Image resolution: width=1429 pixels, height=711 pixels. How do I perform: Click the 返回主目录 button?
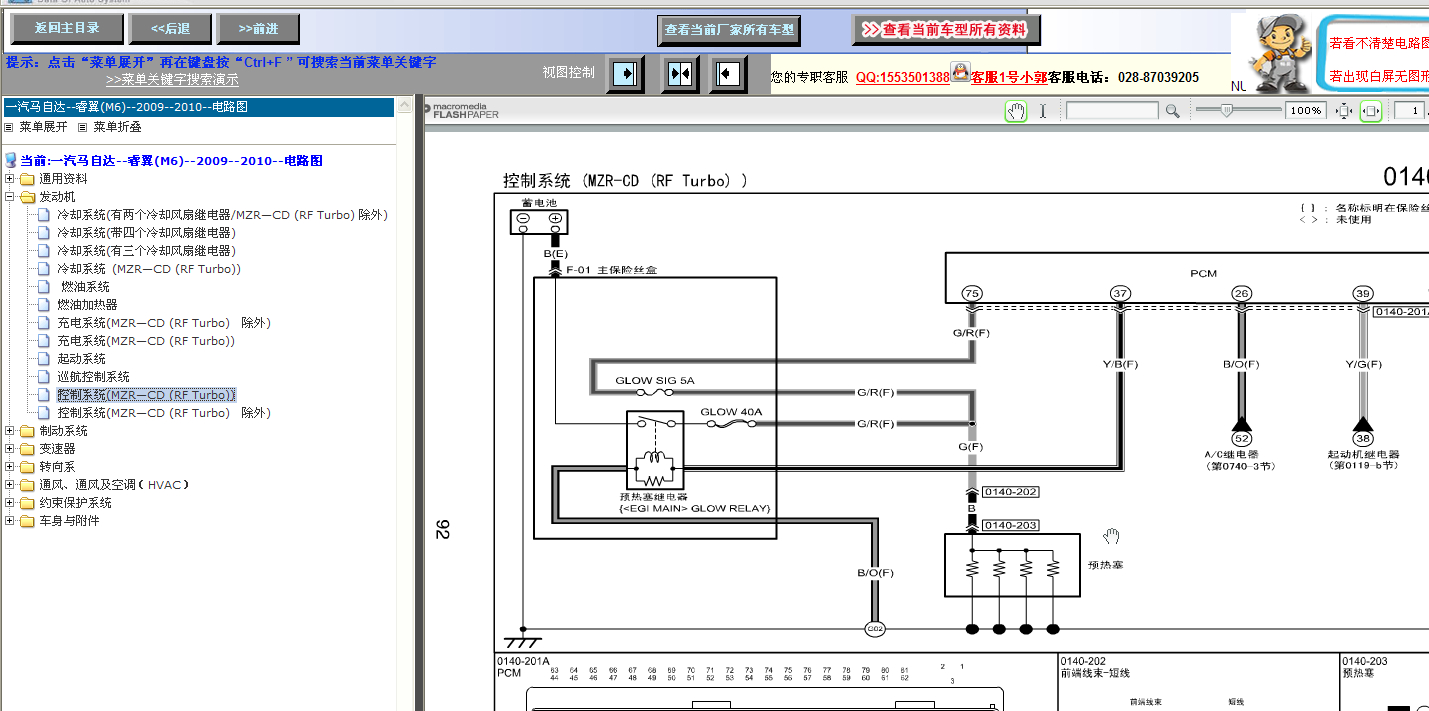[66, 28]
